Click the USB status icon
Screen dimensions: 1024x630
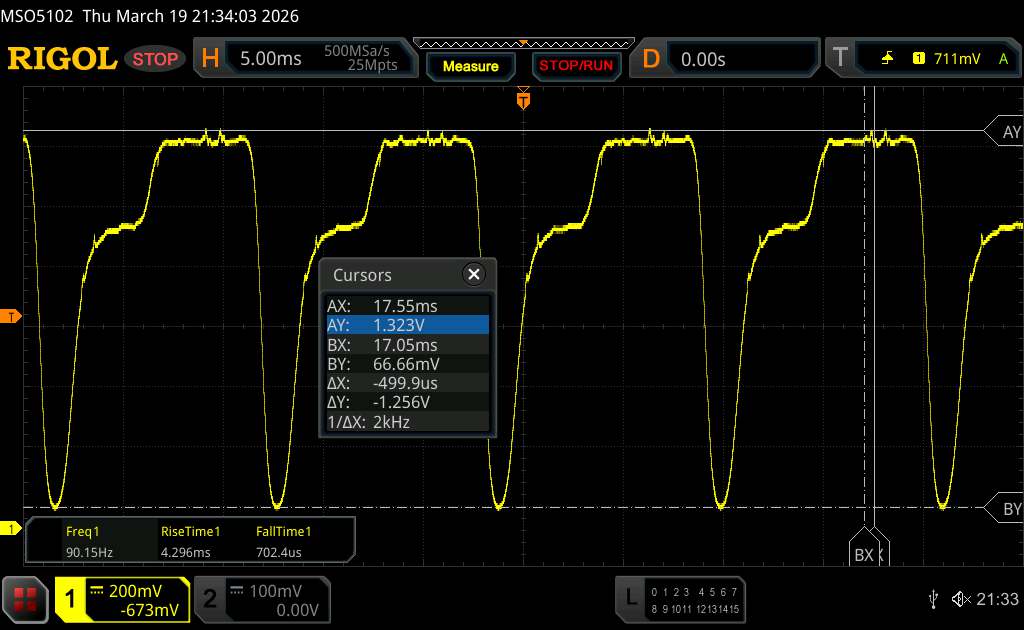tap(934, 598)
